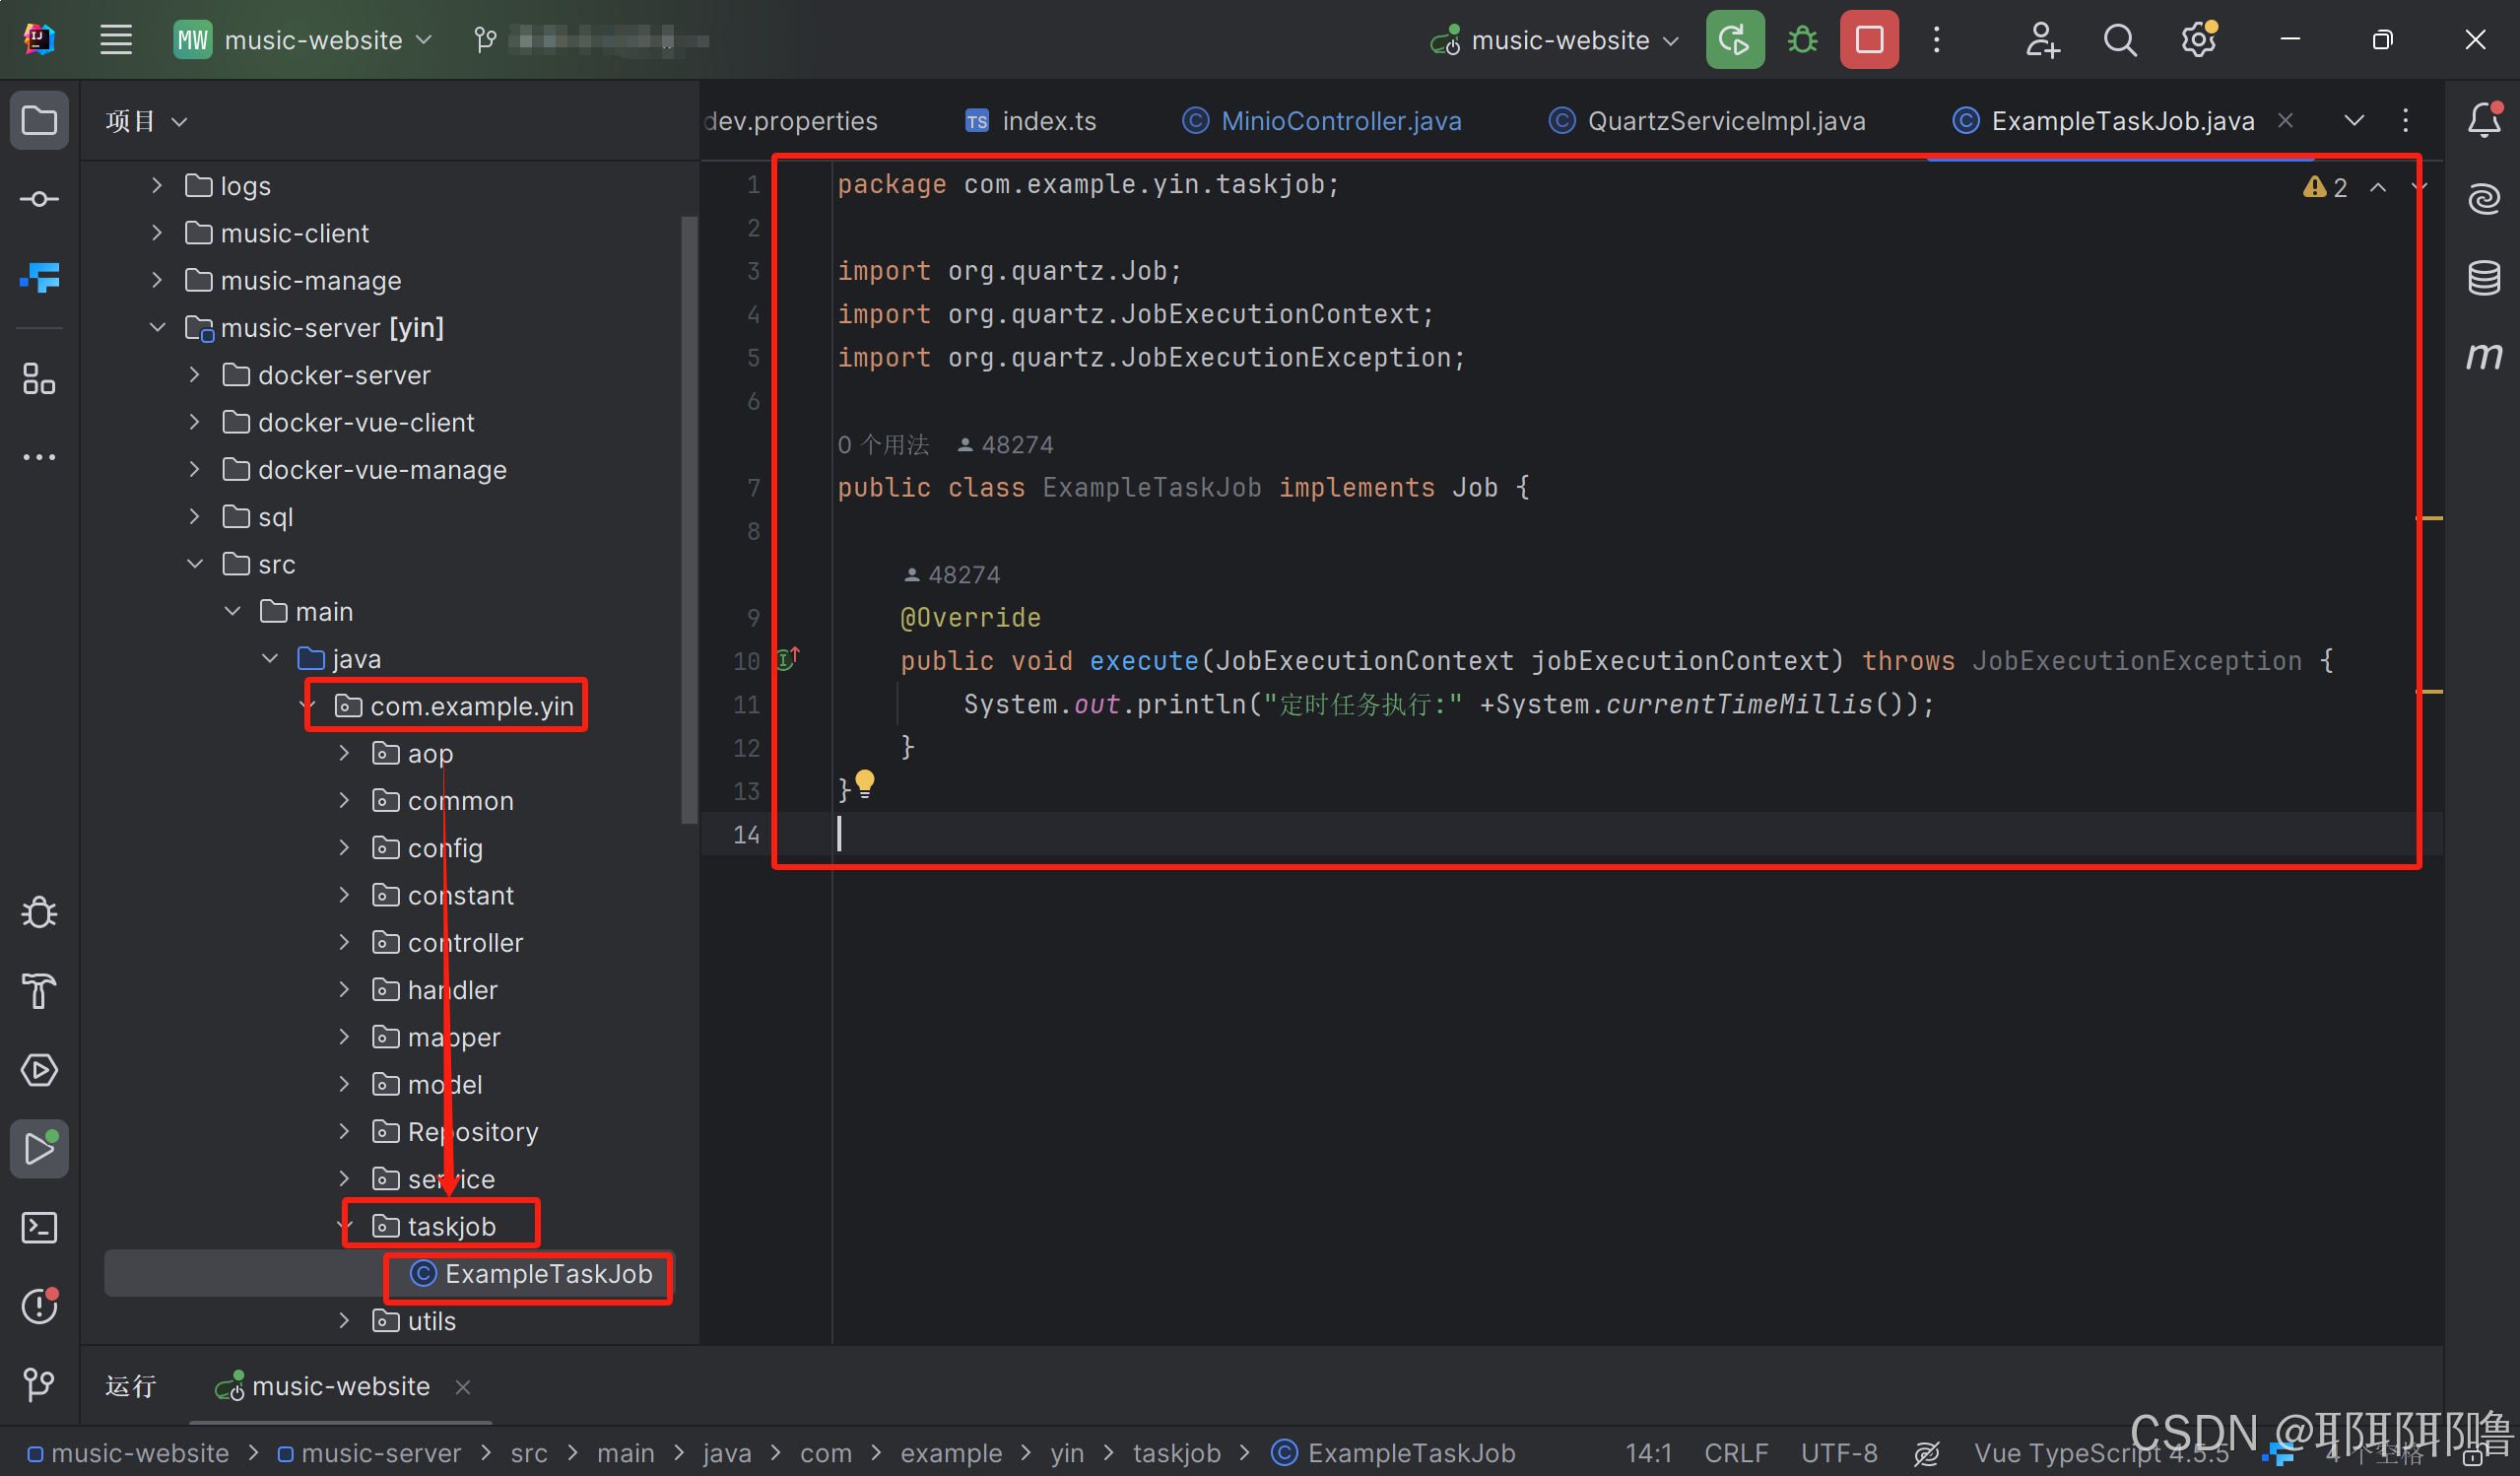Screen dimensions: 2520x1476
Task: Click the CRLF line separator widget
Action: [x=1735, y=1452]
